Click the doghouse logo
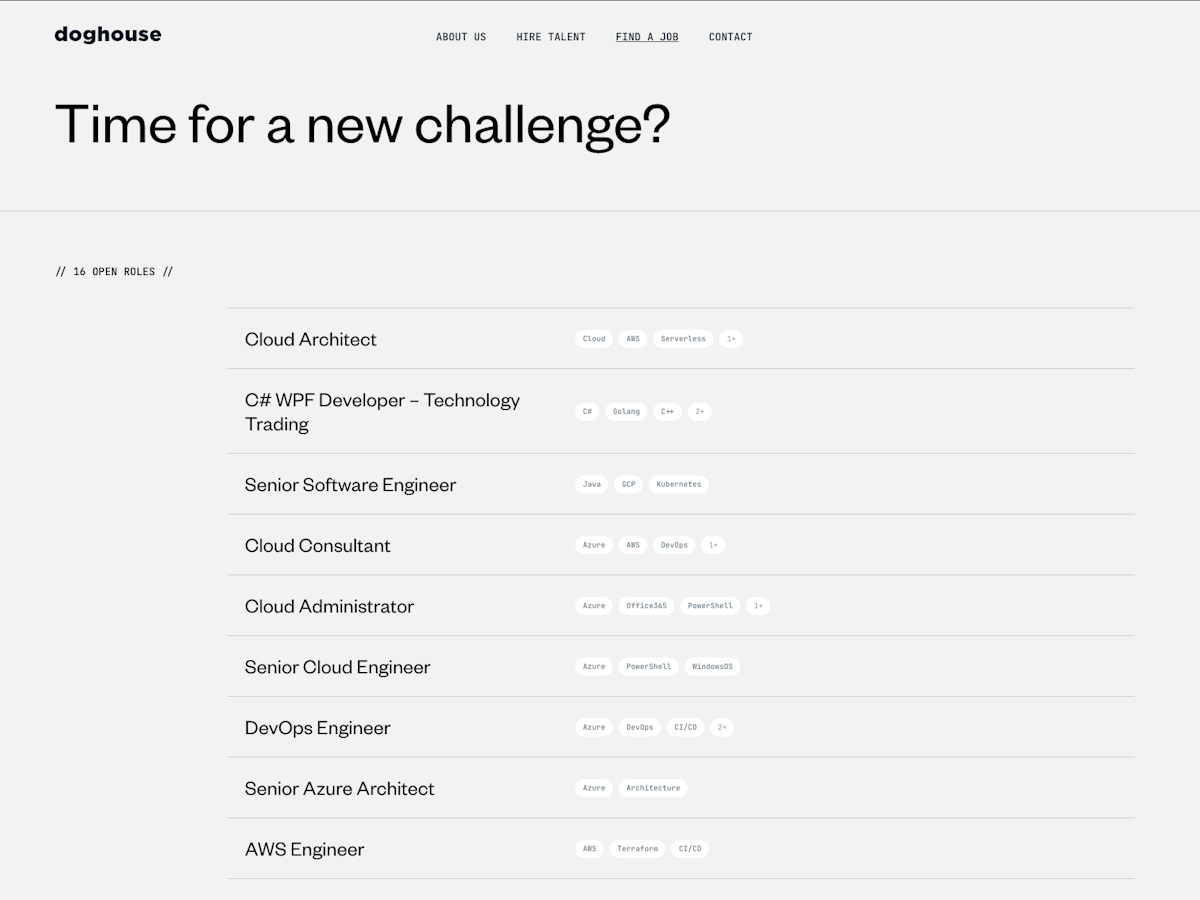The width and height of the screenshot is (1200, 900). click(x=108, y=35)
